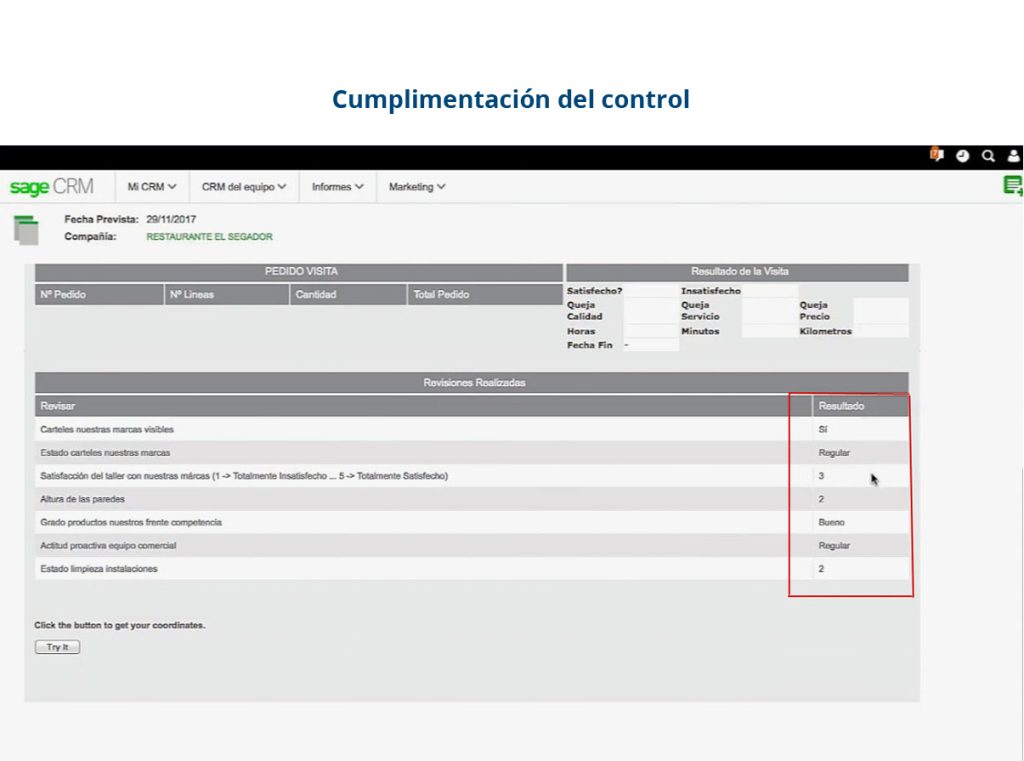1024x761 pixels.
Task: Open the user profile icon
Action: point(1013,157)
